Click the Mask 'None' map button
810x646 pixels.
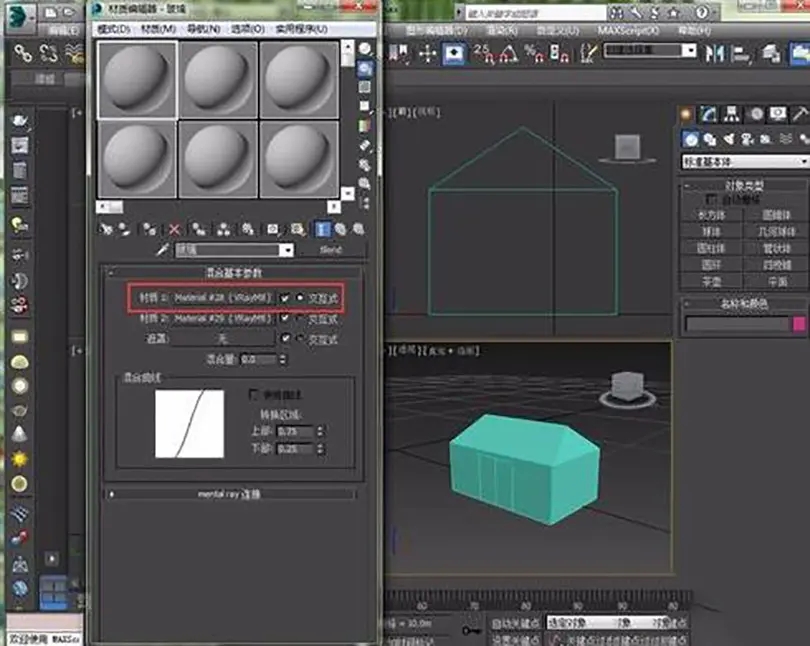click(223, 339)
